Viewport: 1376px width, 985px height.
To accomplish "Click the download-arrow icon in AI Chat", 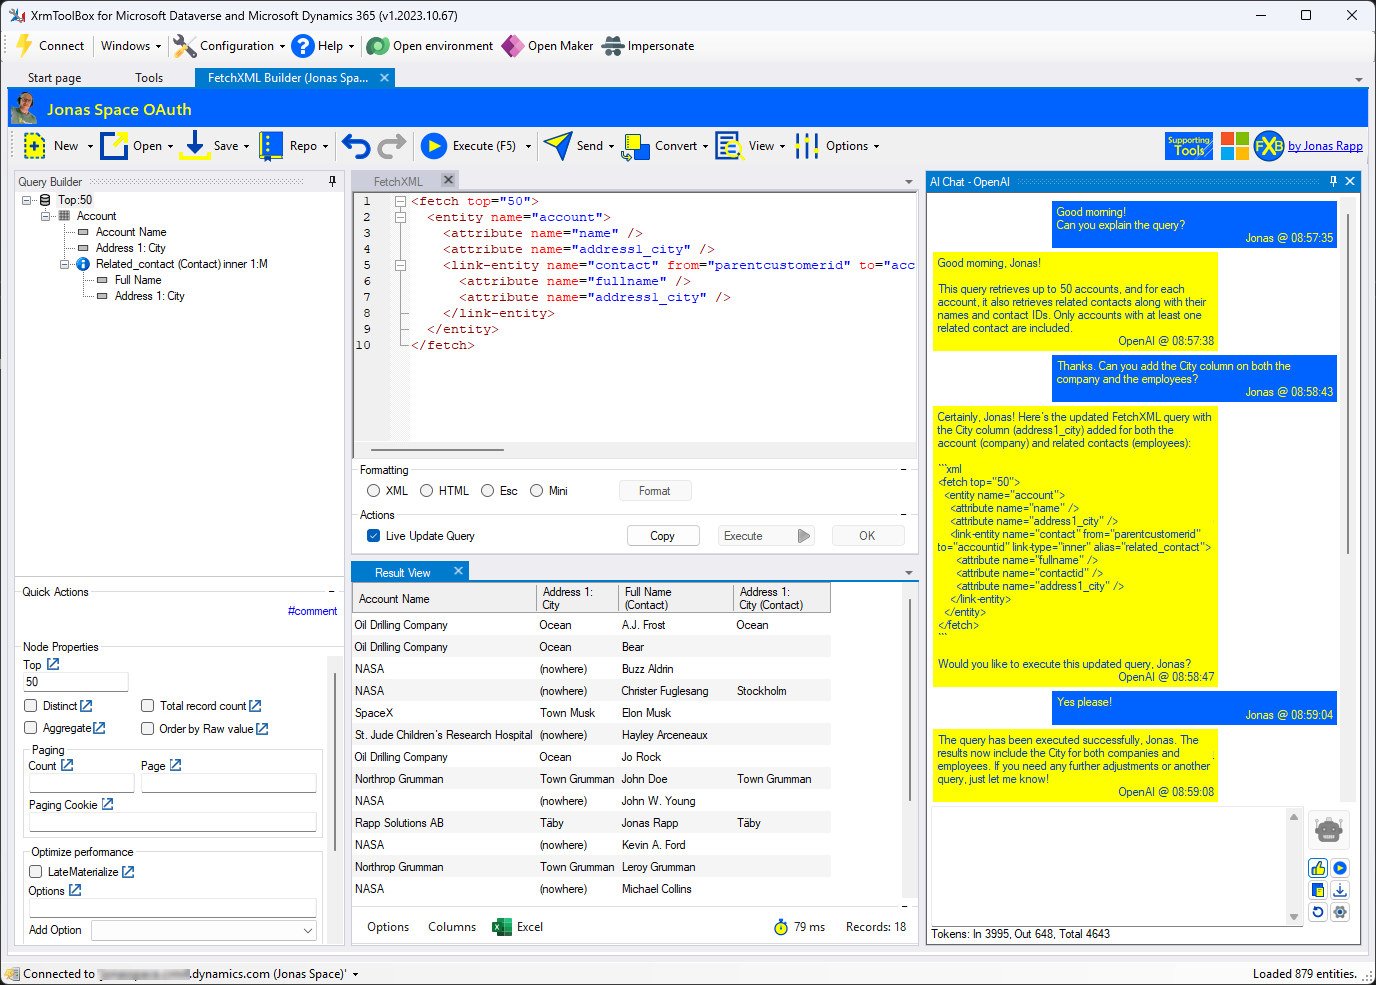I will click(1340, 890).
